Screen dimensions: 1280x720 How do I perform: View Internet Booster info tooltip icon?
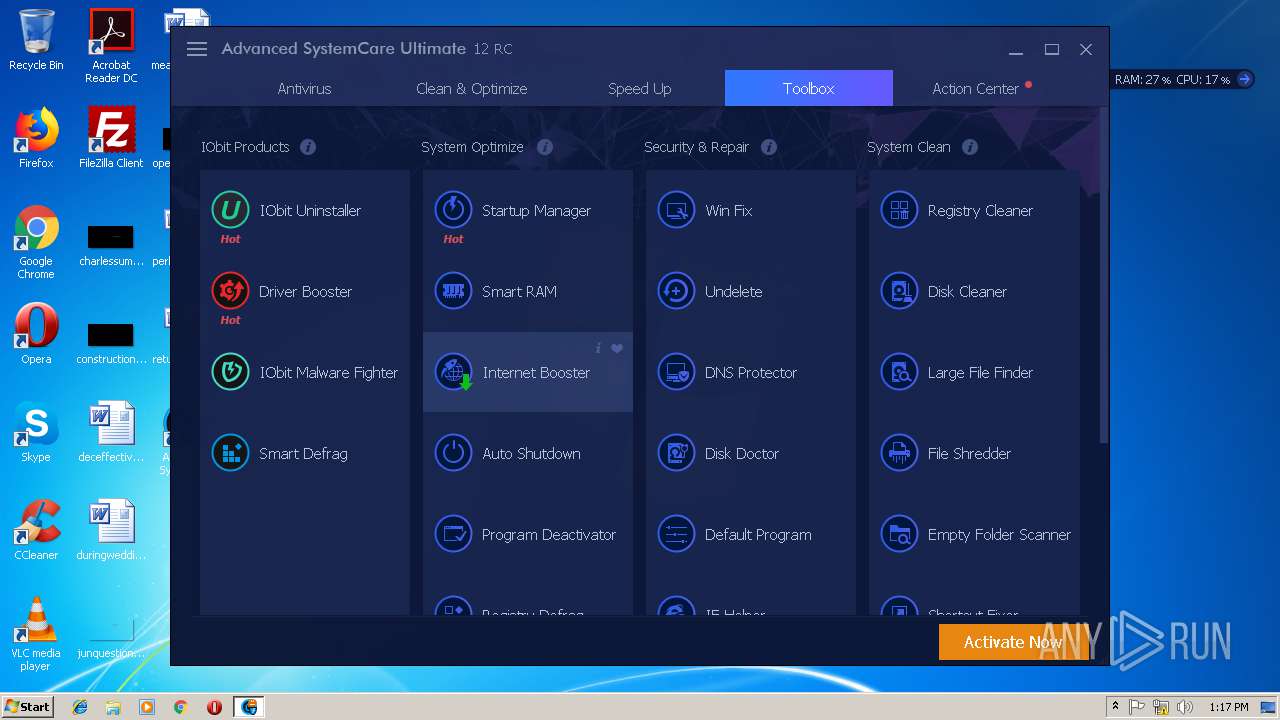click(598, 348)
